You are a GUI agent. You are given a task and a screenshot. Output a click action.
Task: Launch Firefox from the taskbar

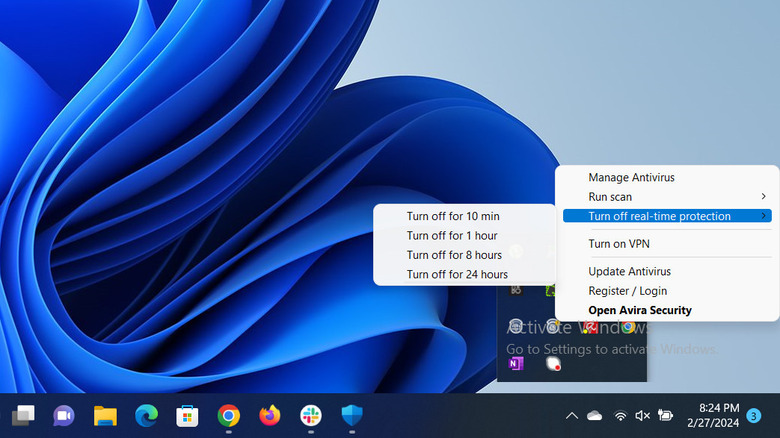point(270,415)
